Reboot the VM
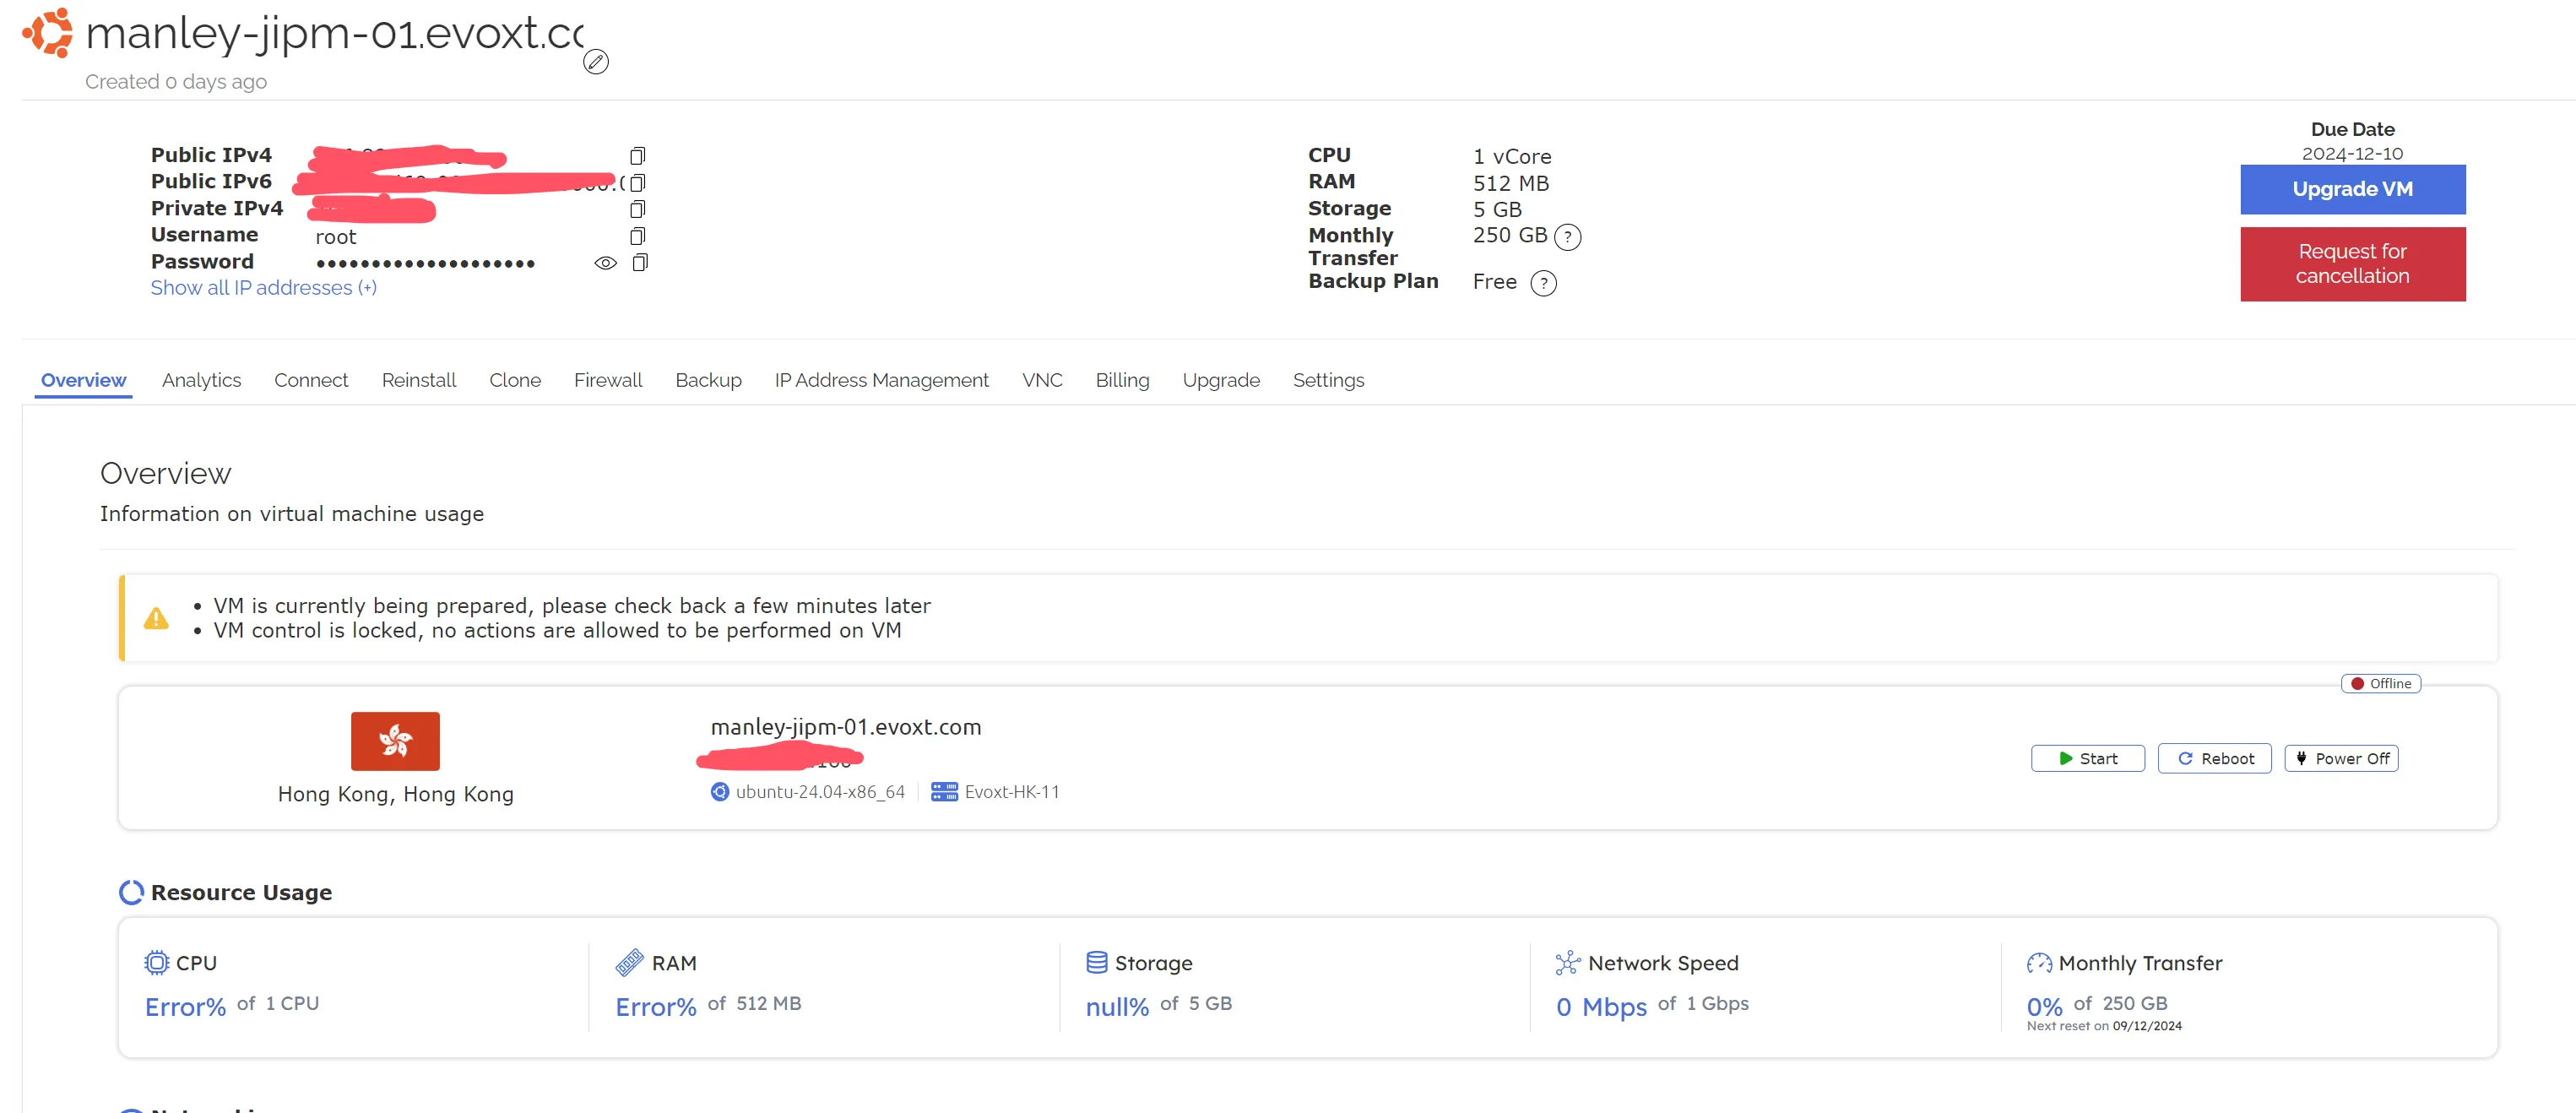The width and height of the screenshot is (2576, 1113). (x=2214, y=759)
